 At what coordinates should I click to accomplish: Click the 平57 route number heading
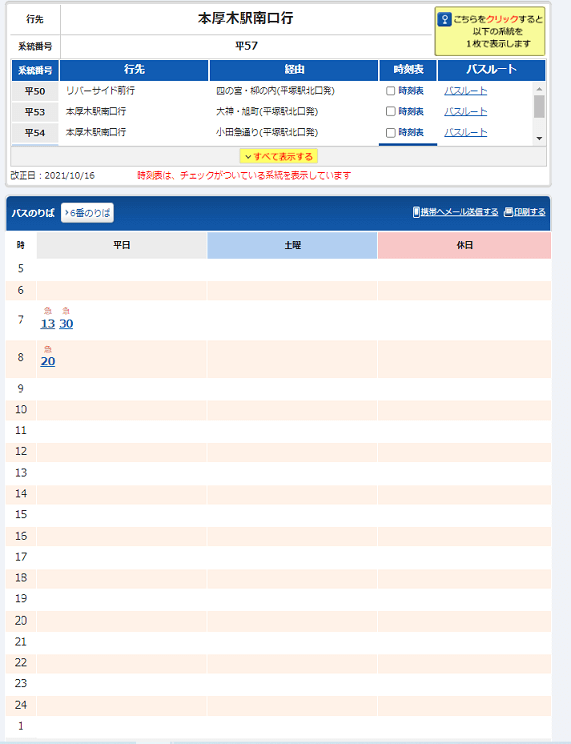246,46
